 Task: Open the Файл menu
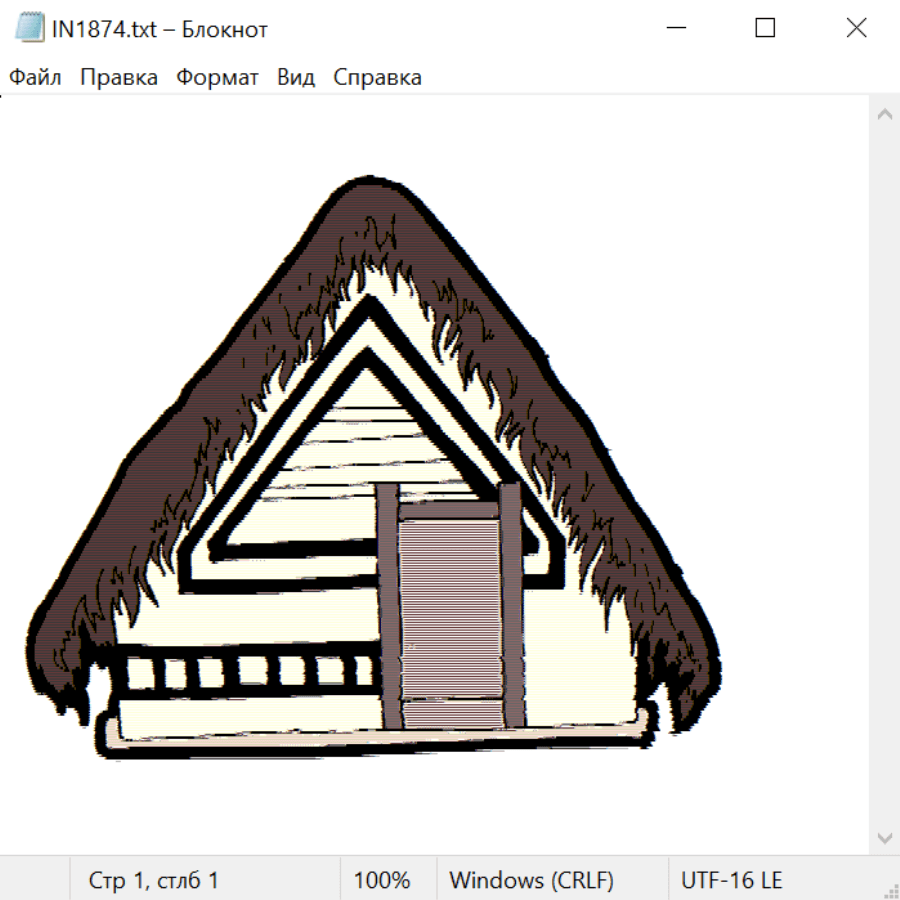[x=35, y=78]
